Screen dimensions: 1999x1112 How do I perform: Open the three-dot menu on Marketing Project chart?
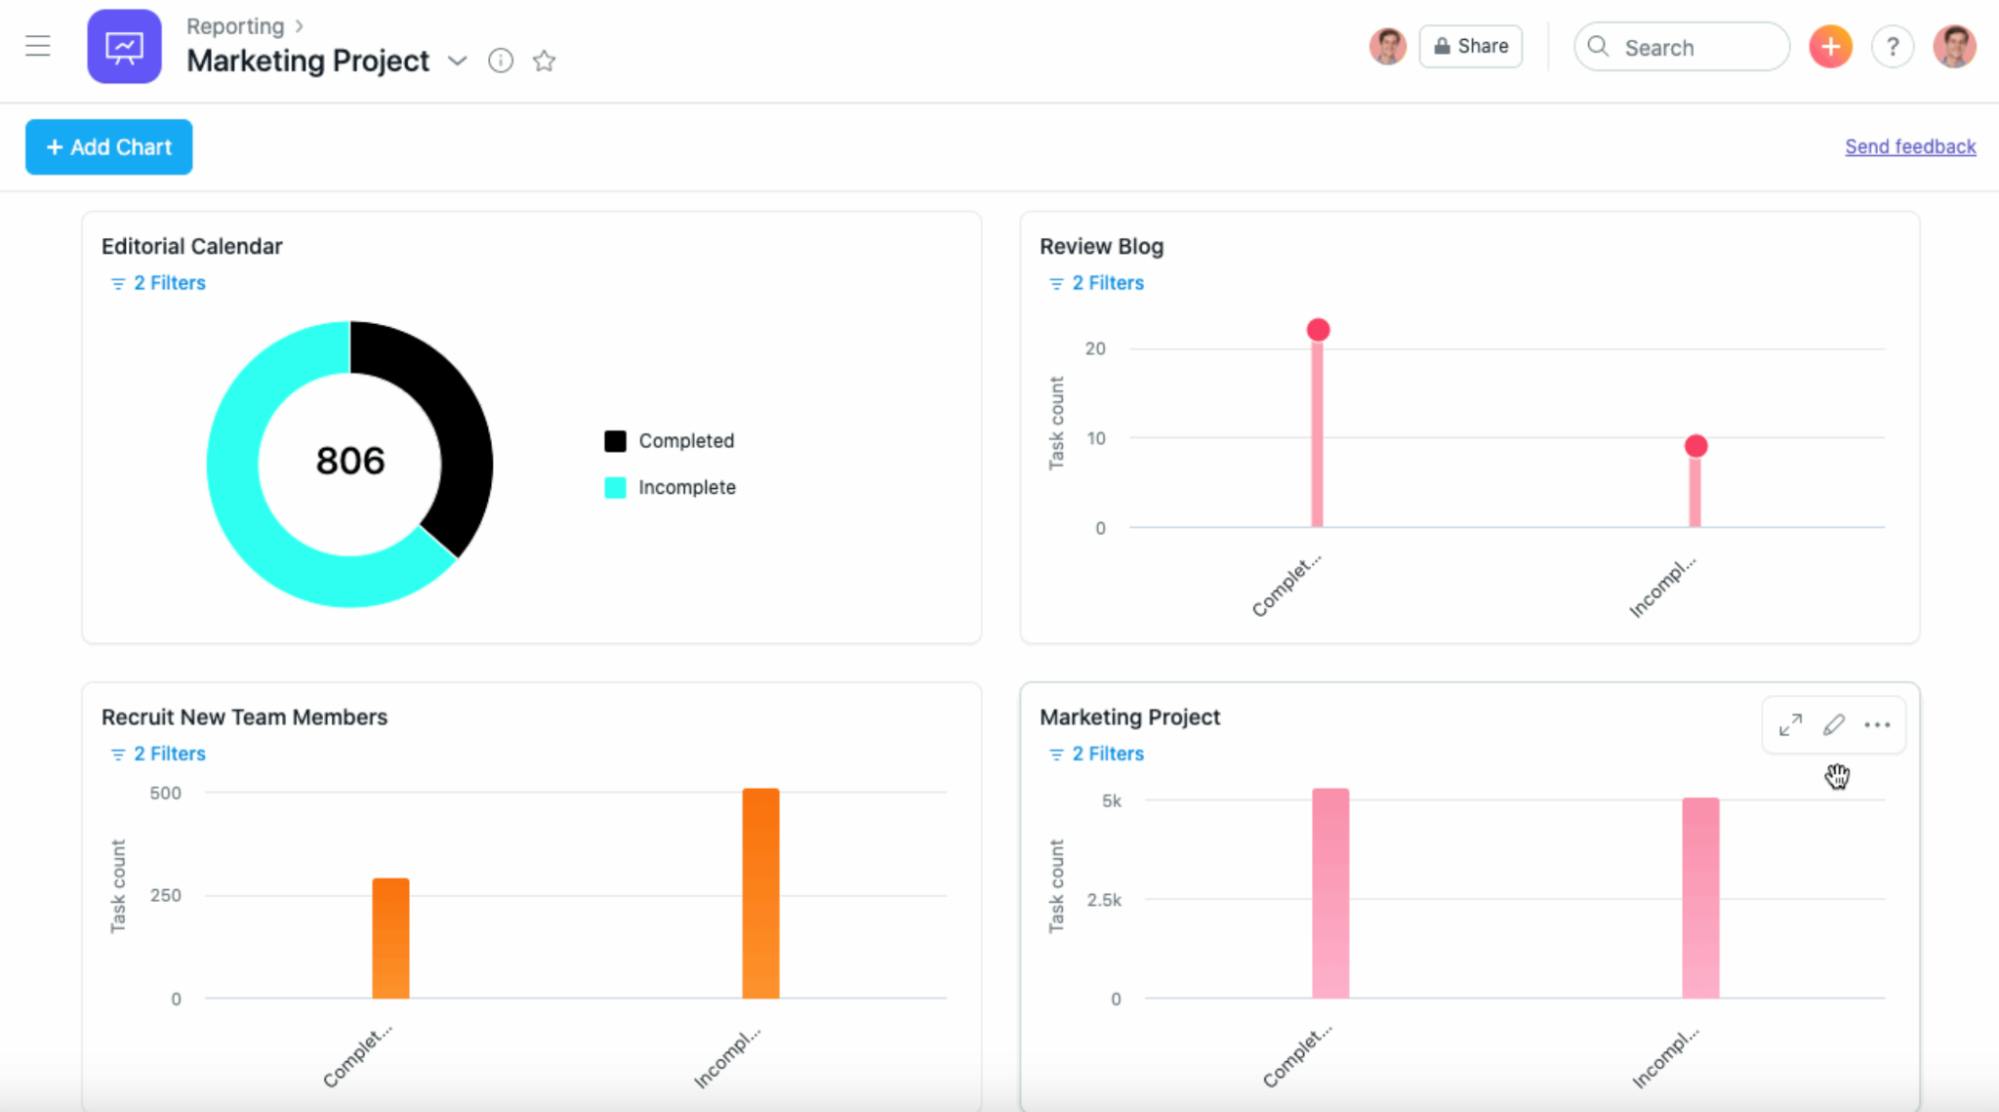pos(1878,724)
